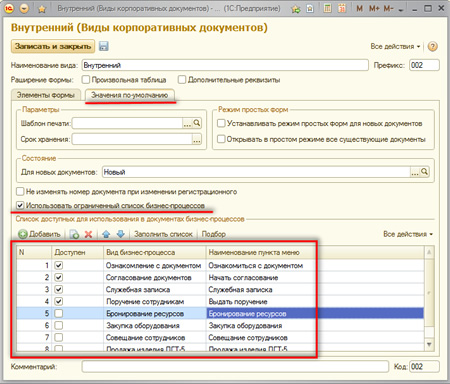Image resolution: width=450 pixels, height=384 pixels.
Task: Click the Записать и закрыть button
Action: [53, 46]
